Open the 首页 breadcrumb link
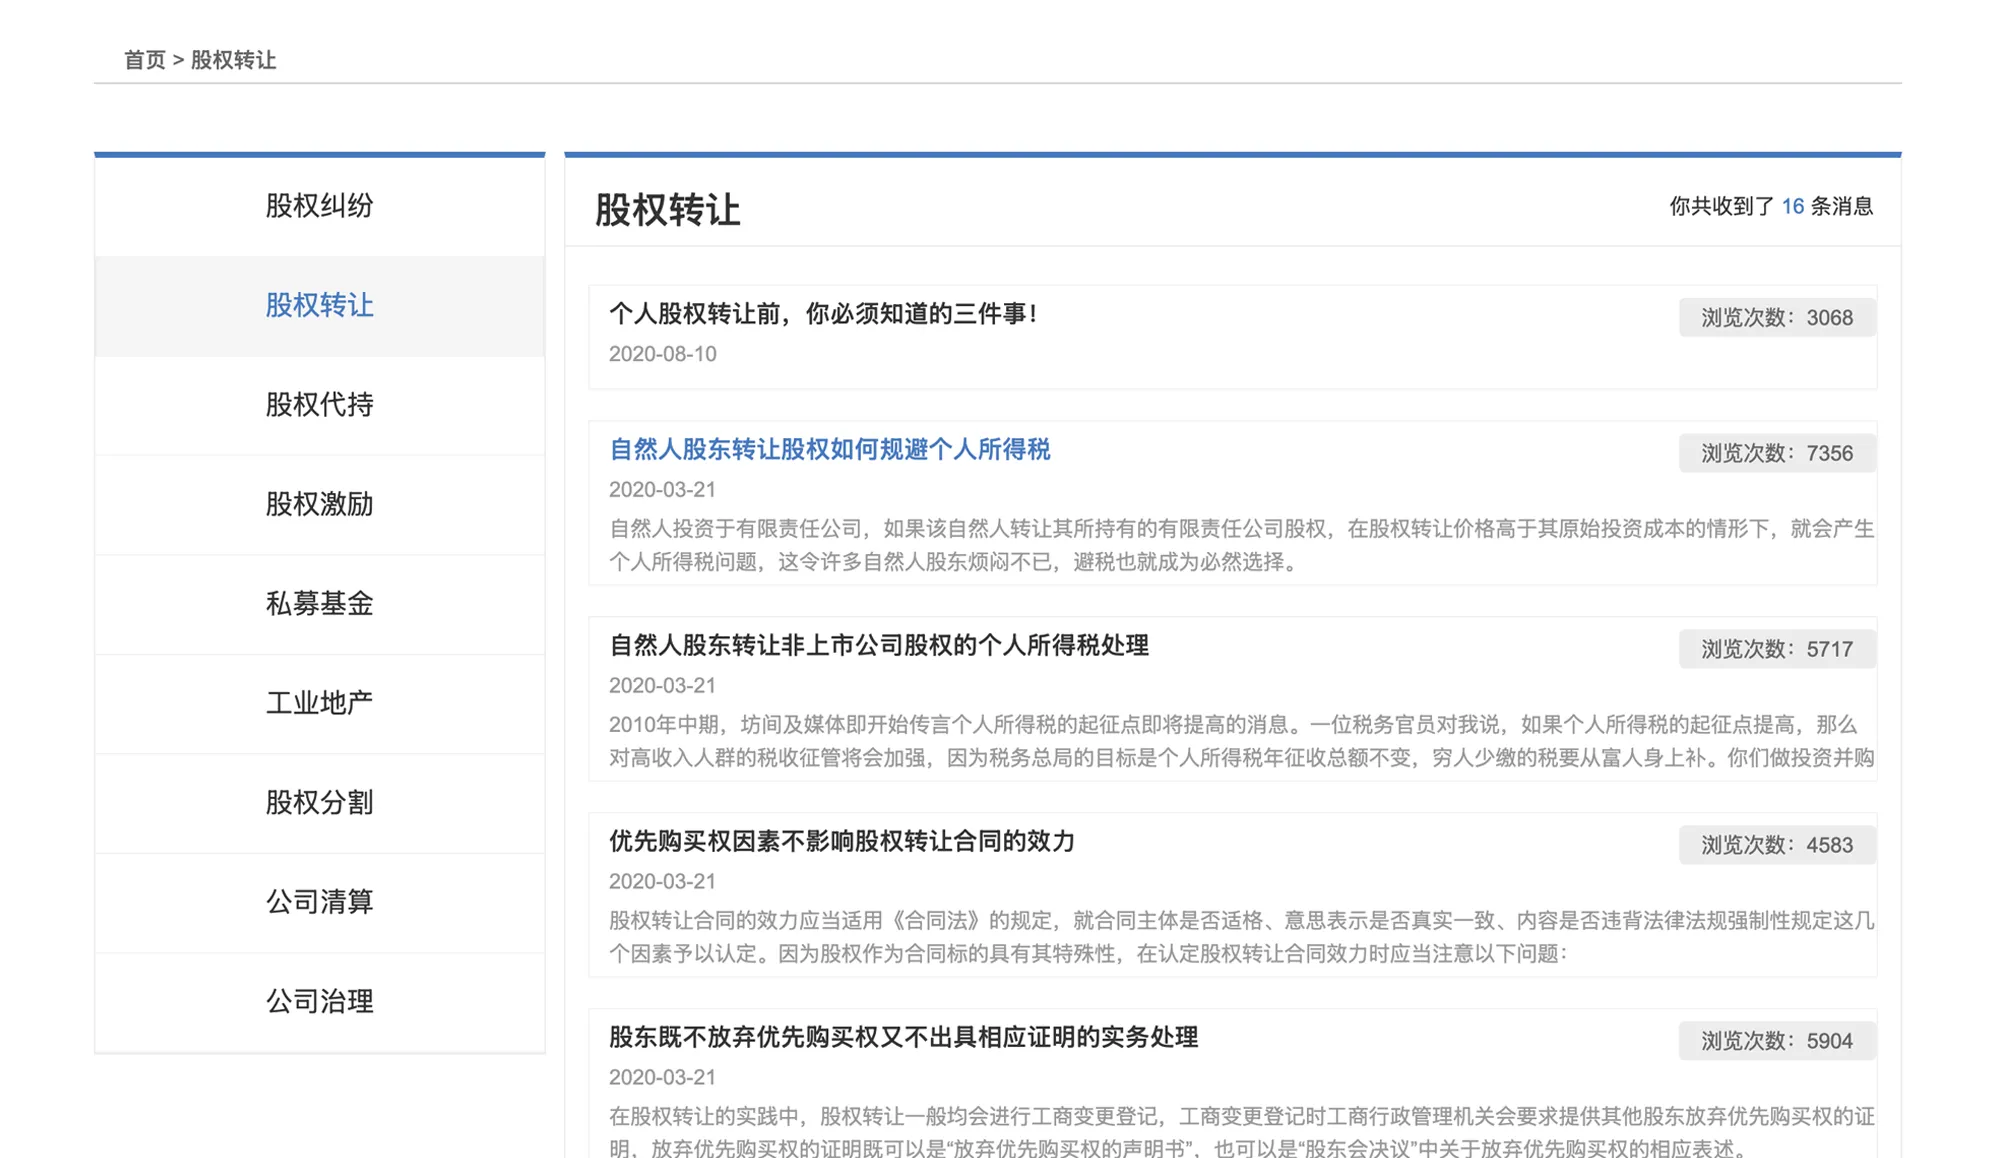 (x=144, y=60)
